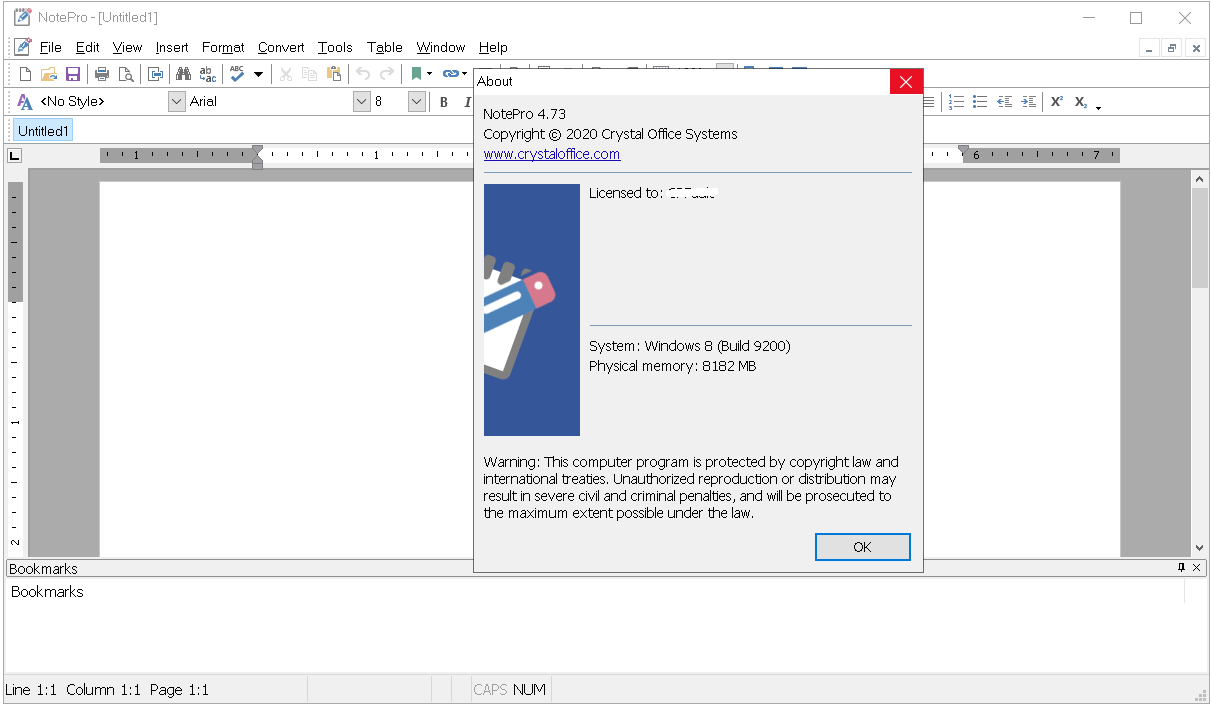Open the Format menu
Screen dimensions: 1211x706
point(223,47)
